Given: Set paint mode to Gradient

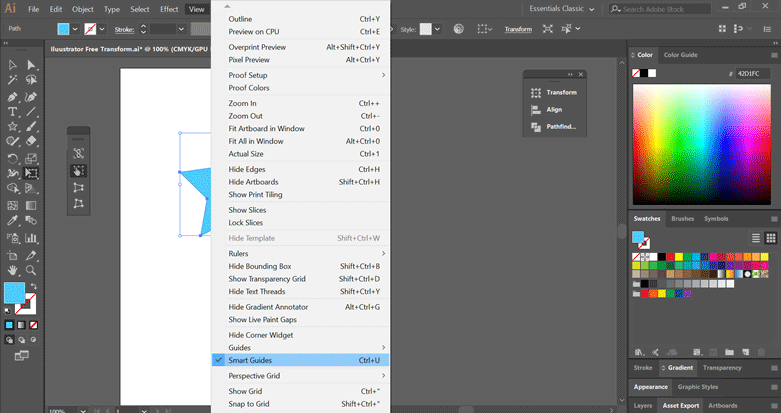Looking at the screenshot, I should (x=21, y=325).
